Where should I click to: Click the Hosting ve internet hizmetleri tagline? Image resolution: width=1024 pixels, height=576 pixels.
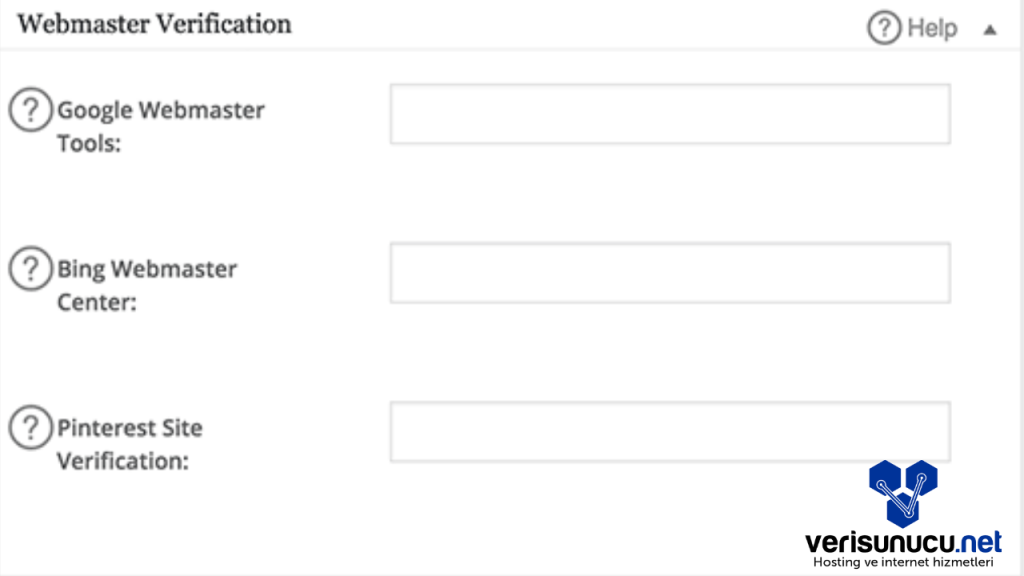[x=903, y=565]
